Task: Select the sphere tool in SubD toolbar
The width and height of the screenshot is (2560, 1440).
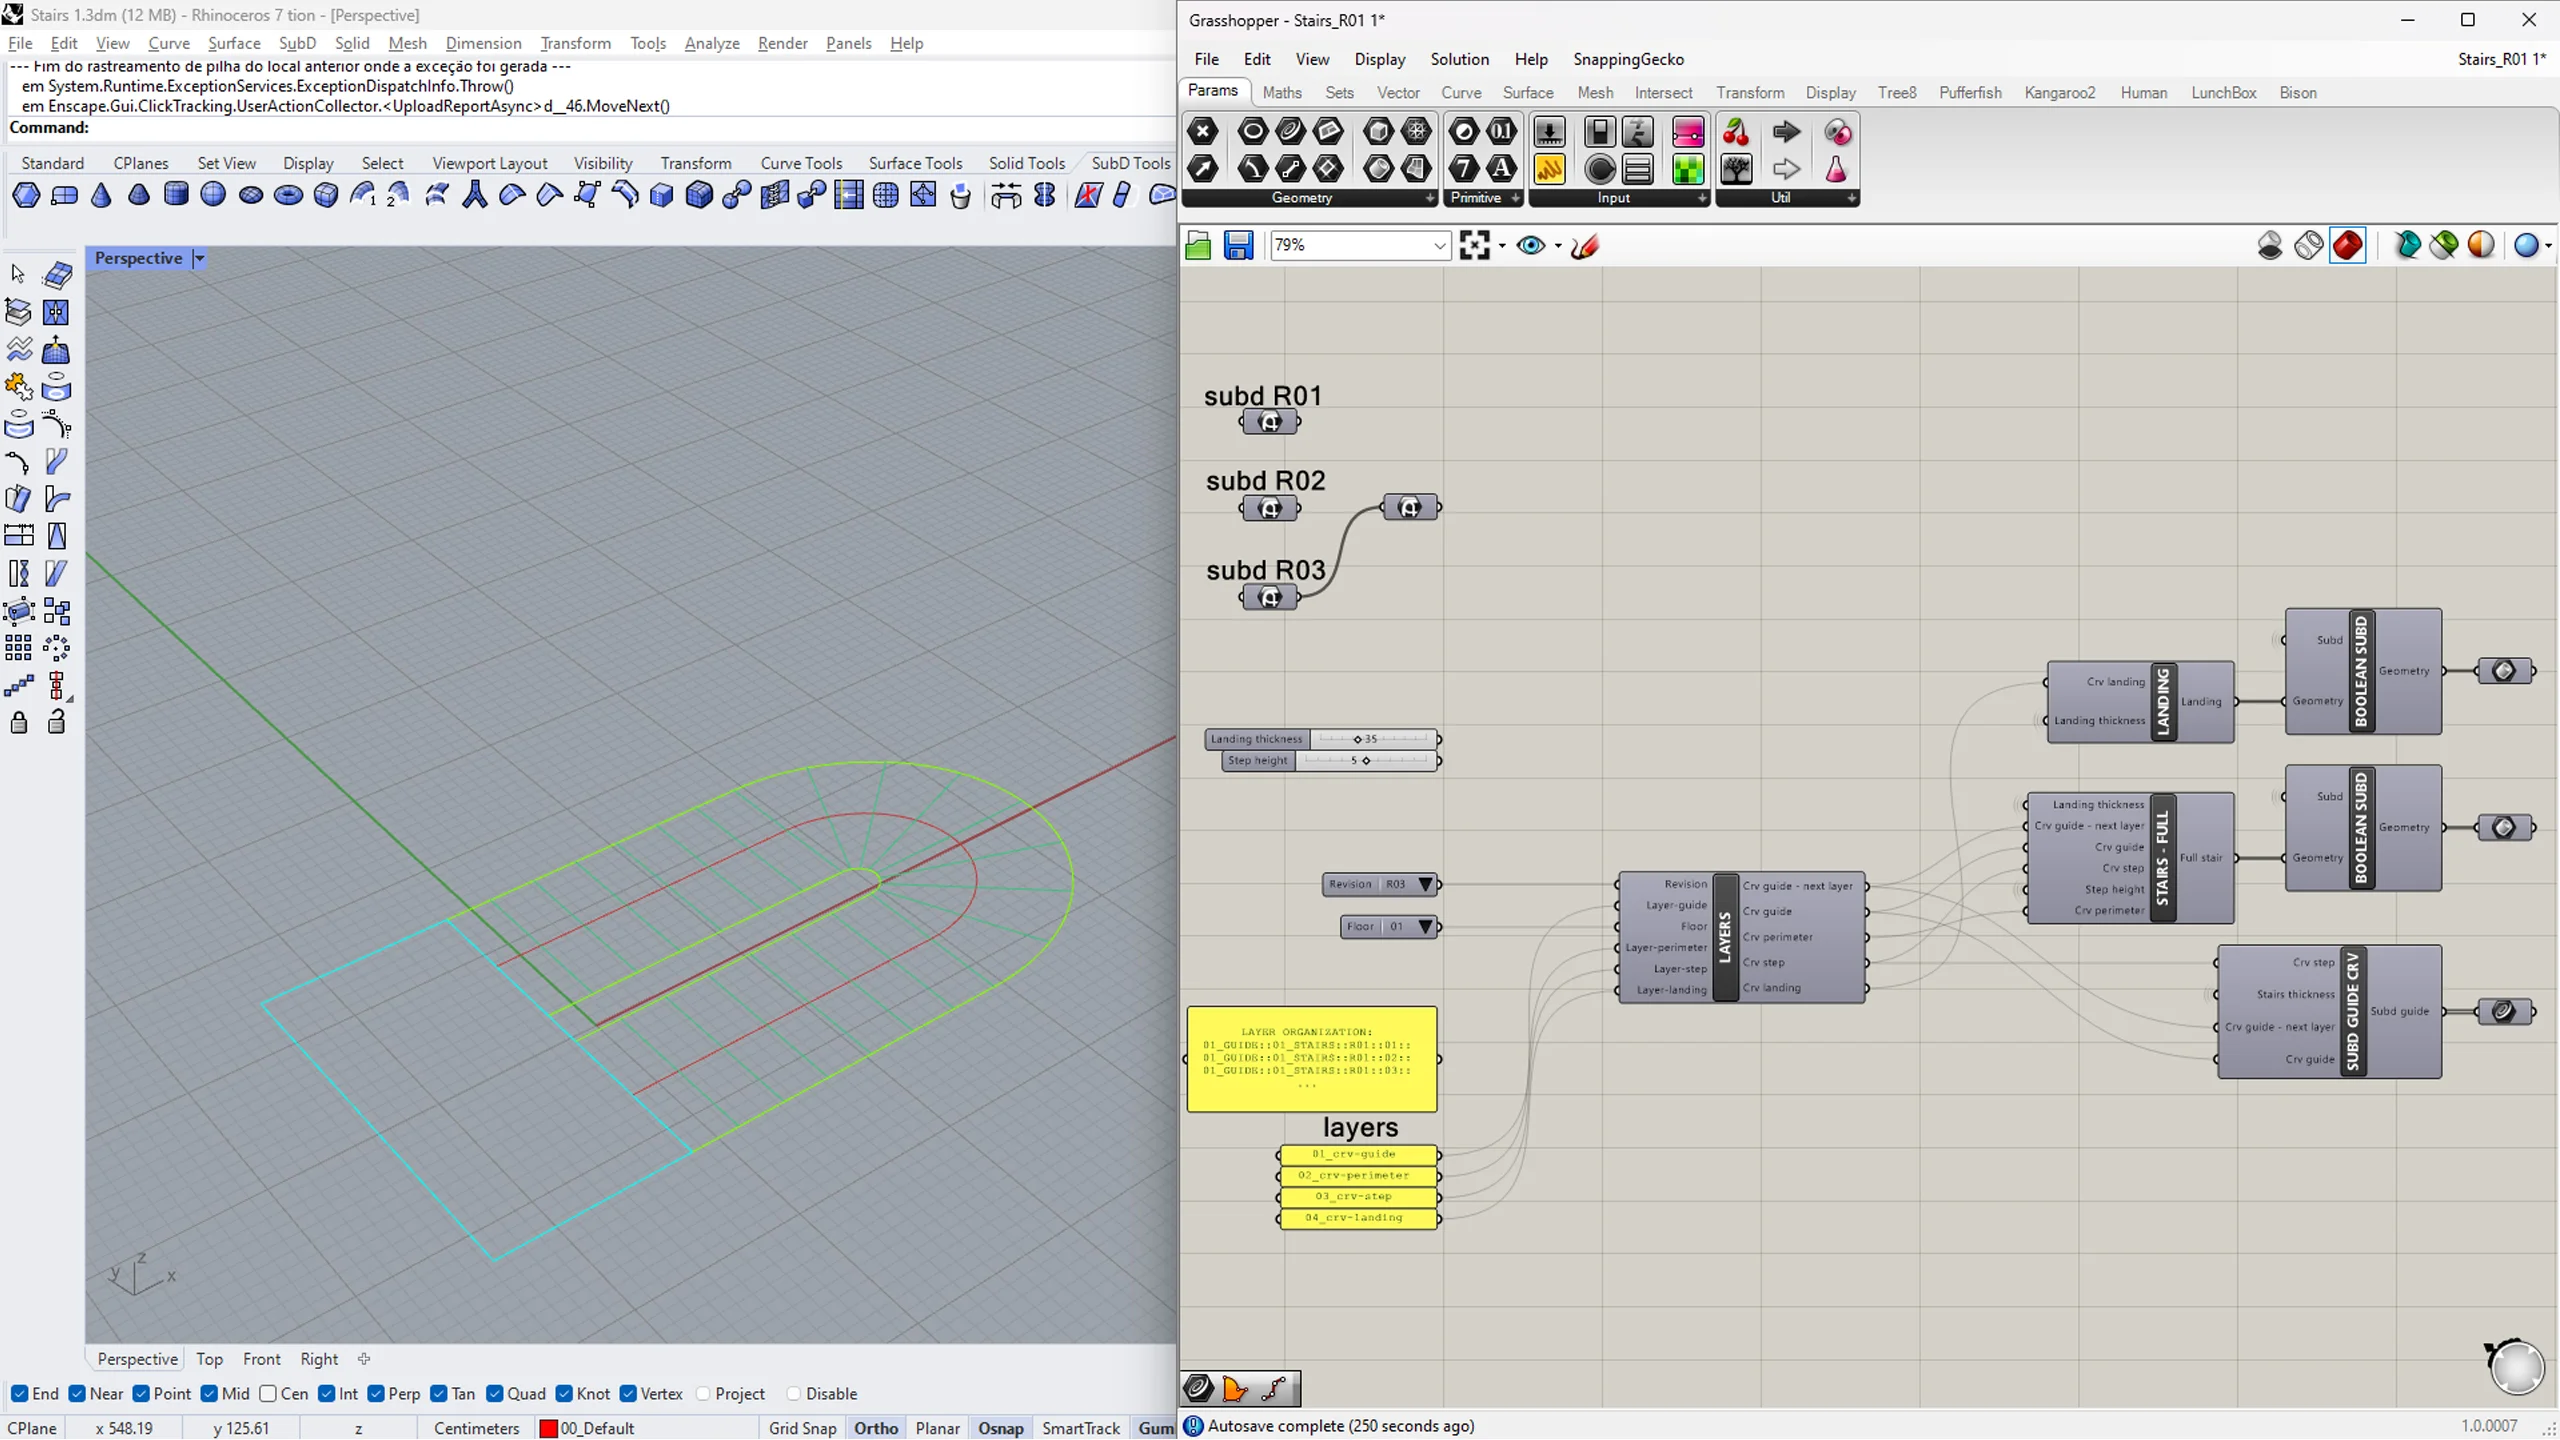Action: 213,194
